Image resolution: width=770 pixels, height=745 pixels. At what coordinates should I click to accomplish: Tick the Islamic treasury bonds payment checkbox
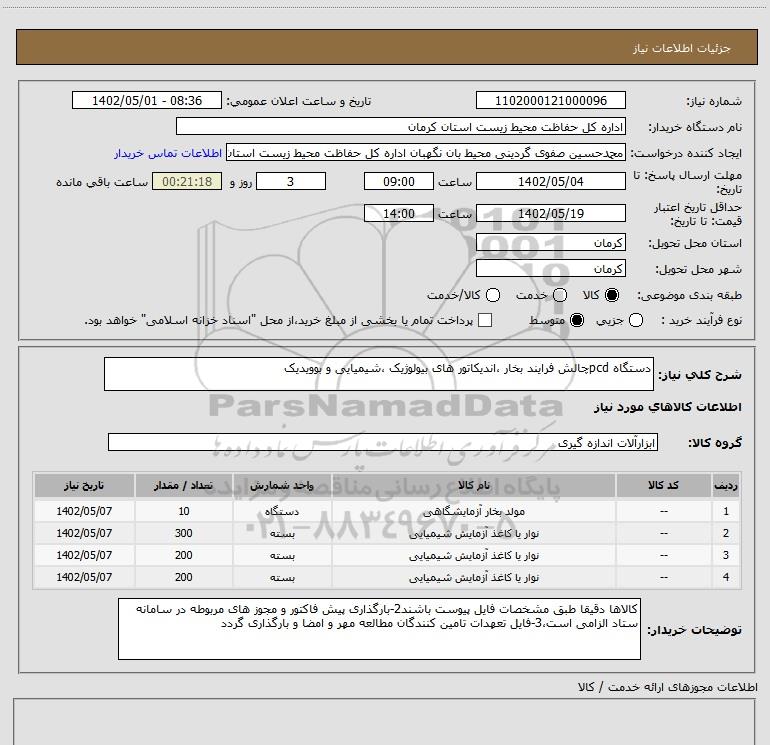485,320
